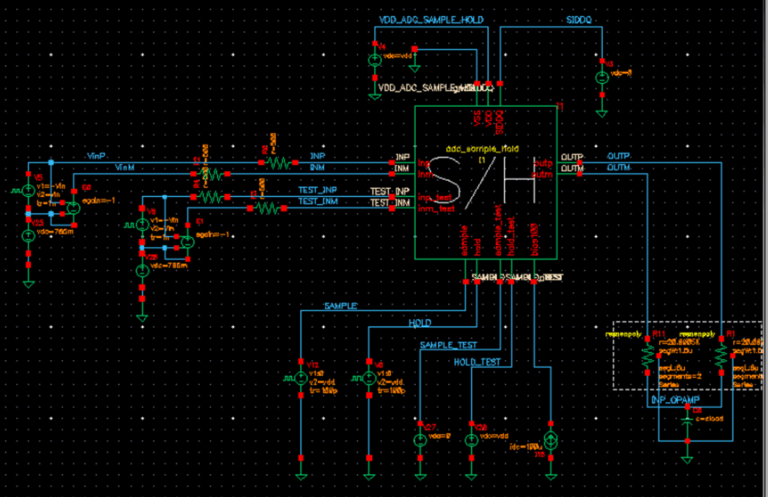
Task: Click the V5 pulse voltage source symbol
Action: (28, 191)
